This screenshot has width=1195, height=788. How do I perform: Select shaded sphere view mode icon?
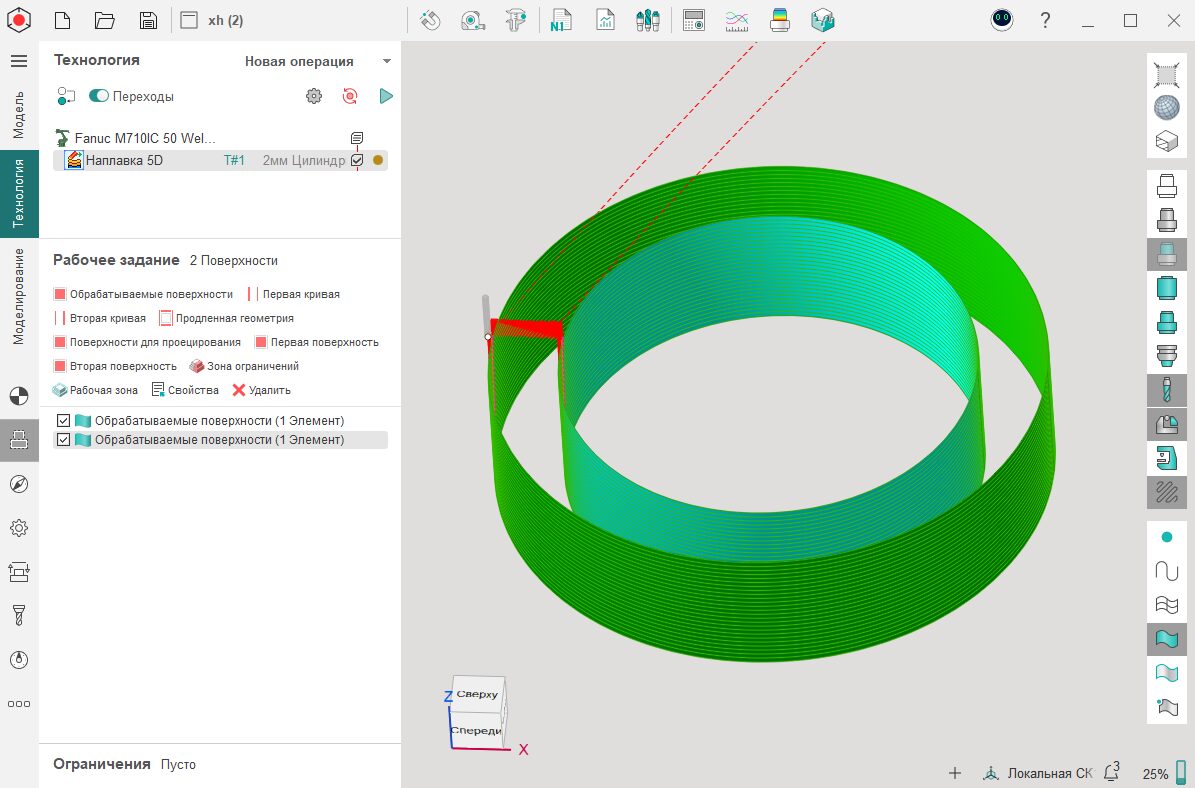(x=1166, y=107)
